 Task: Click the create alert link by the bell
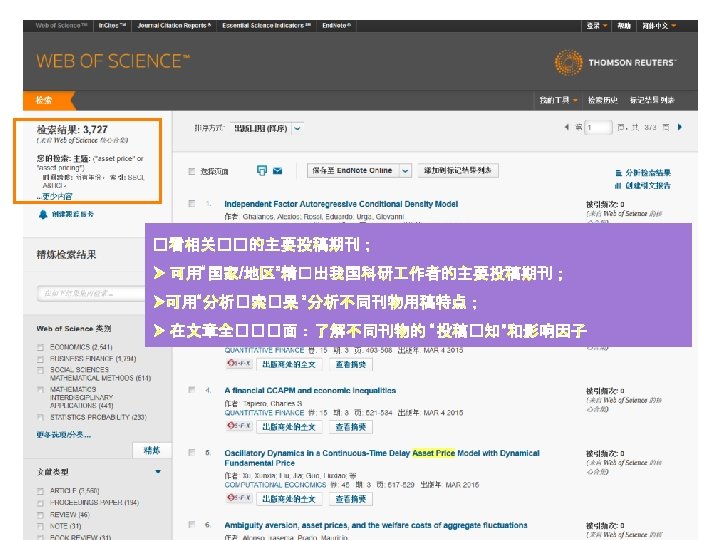[x=73, y=214]
